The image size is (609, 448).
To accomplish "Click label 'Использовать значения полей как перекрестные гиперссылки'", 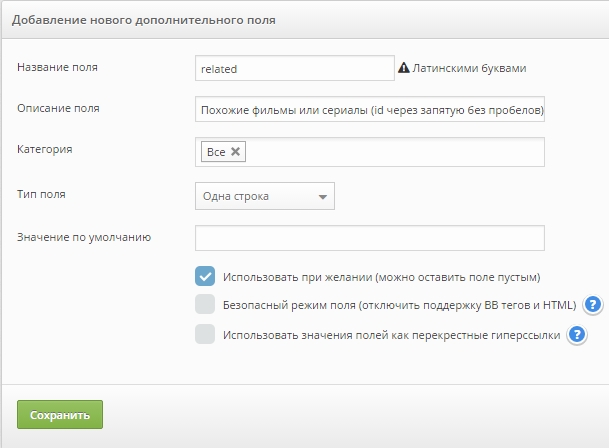I will (392, 335).
